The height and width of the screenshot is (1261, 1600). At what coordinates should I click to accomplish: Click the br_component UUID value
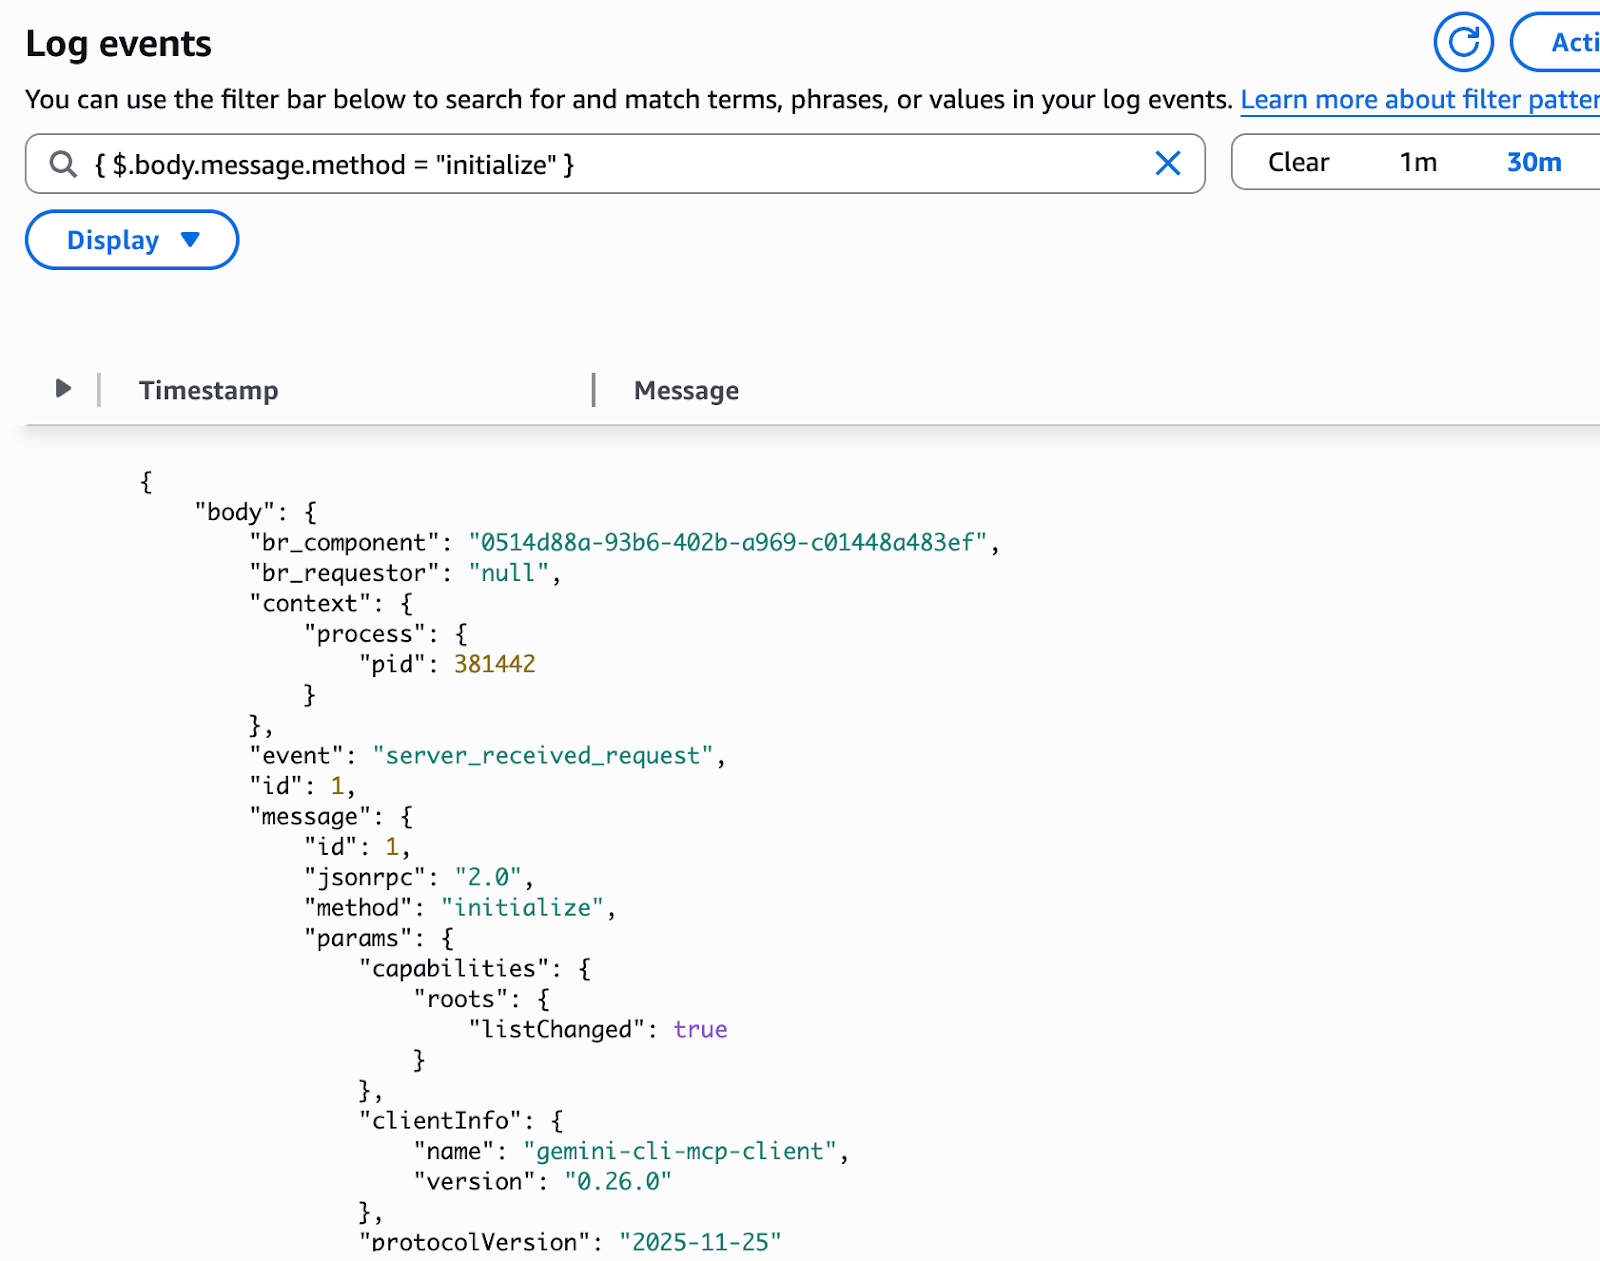pyautogui.click(x=727, y=542)
